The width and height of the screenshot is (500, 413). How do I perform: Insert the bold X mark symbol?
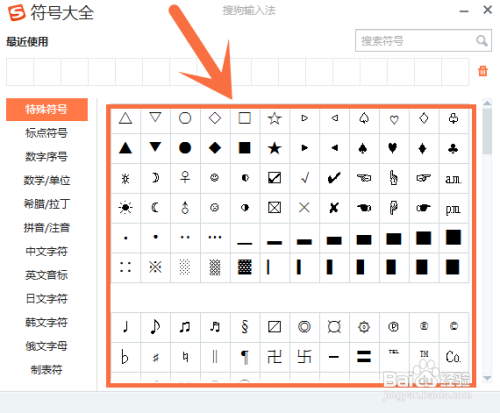pos(334,208)
